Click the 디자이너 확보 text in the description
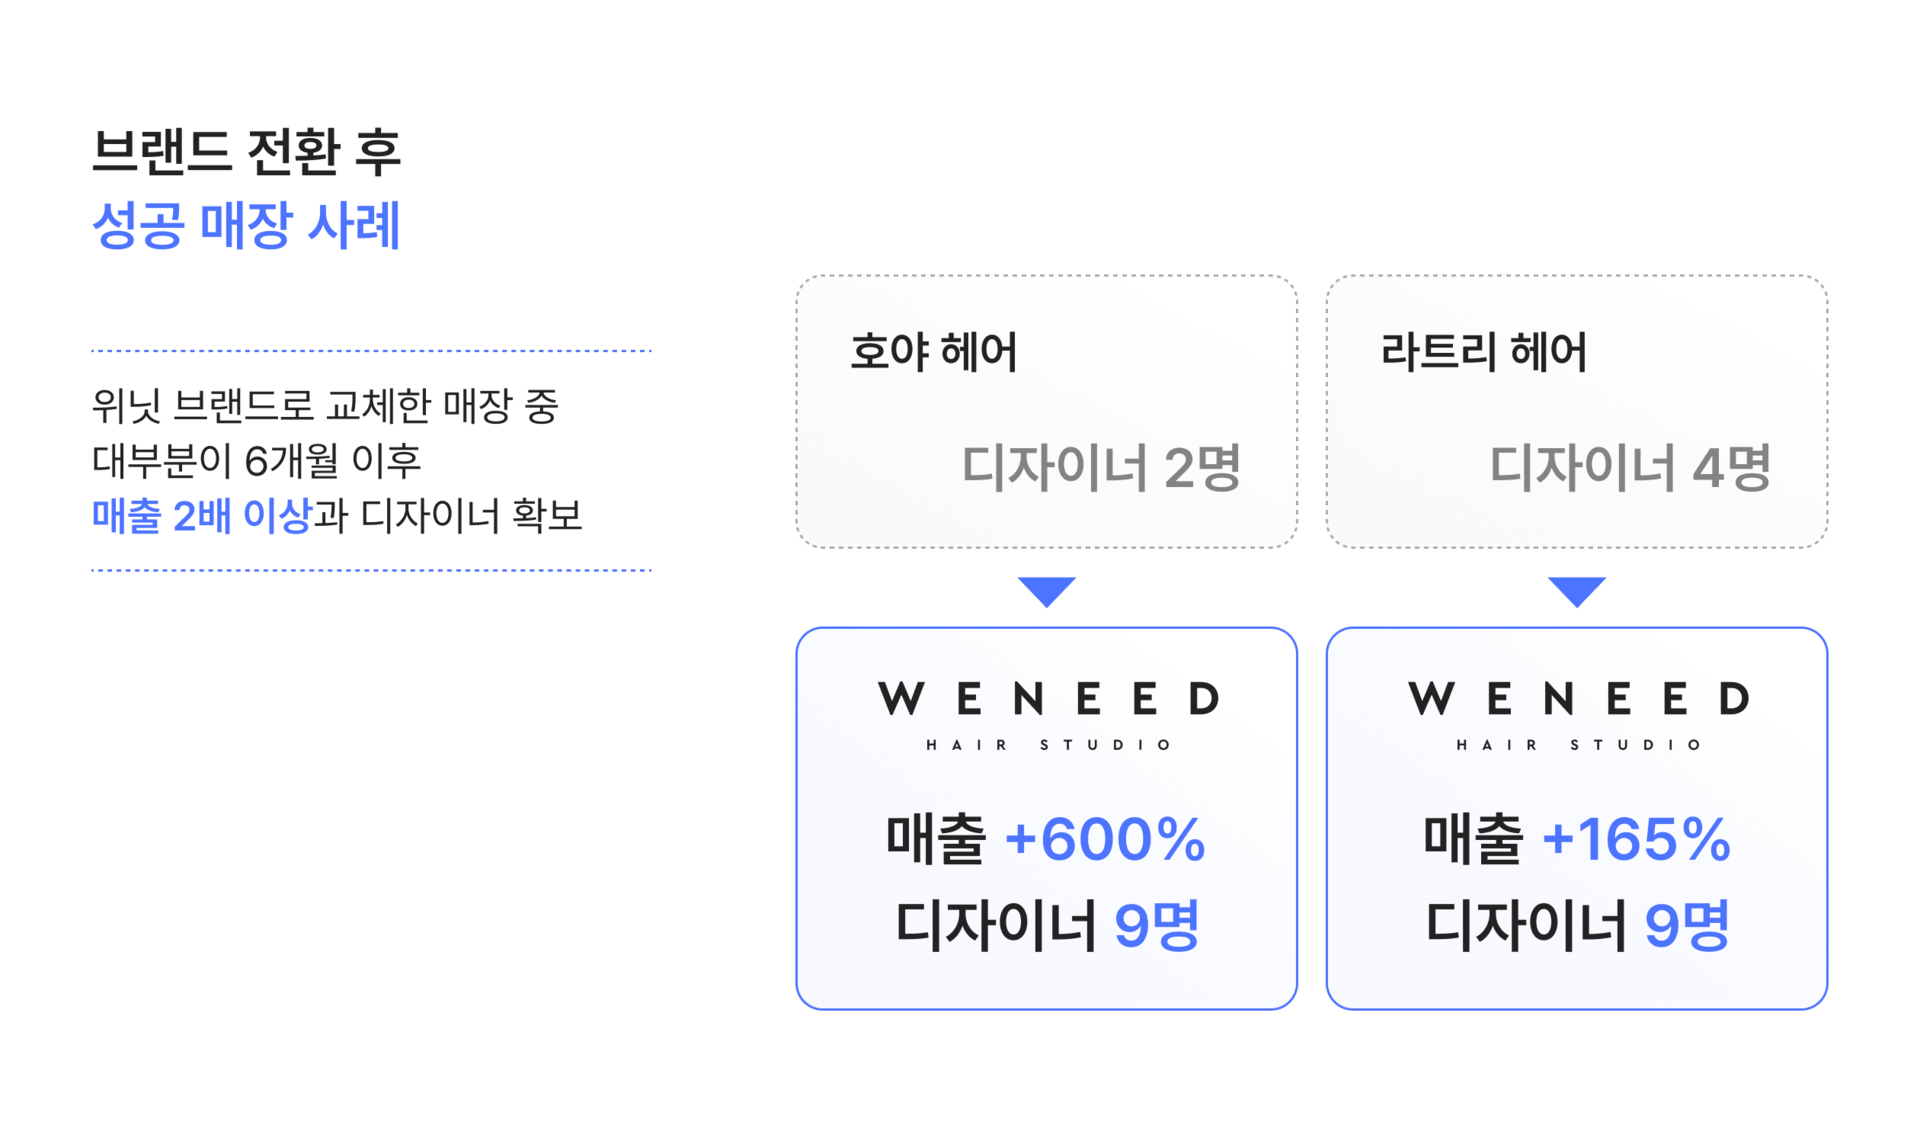1920x1125 pixels. [x=471, y=517]
